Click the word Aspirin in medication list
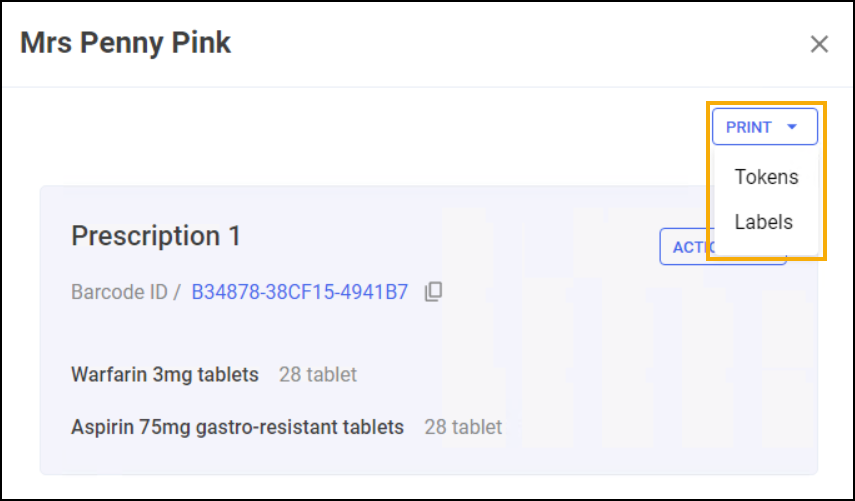The width and height of the screenshot is (855, 501). click(x=102, y=427)
